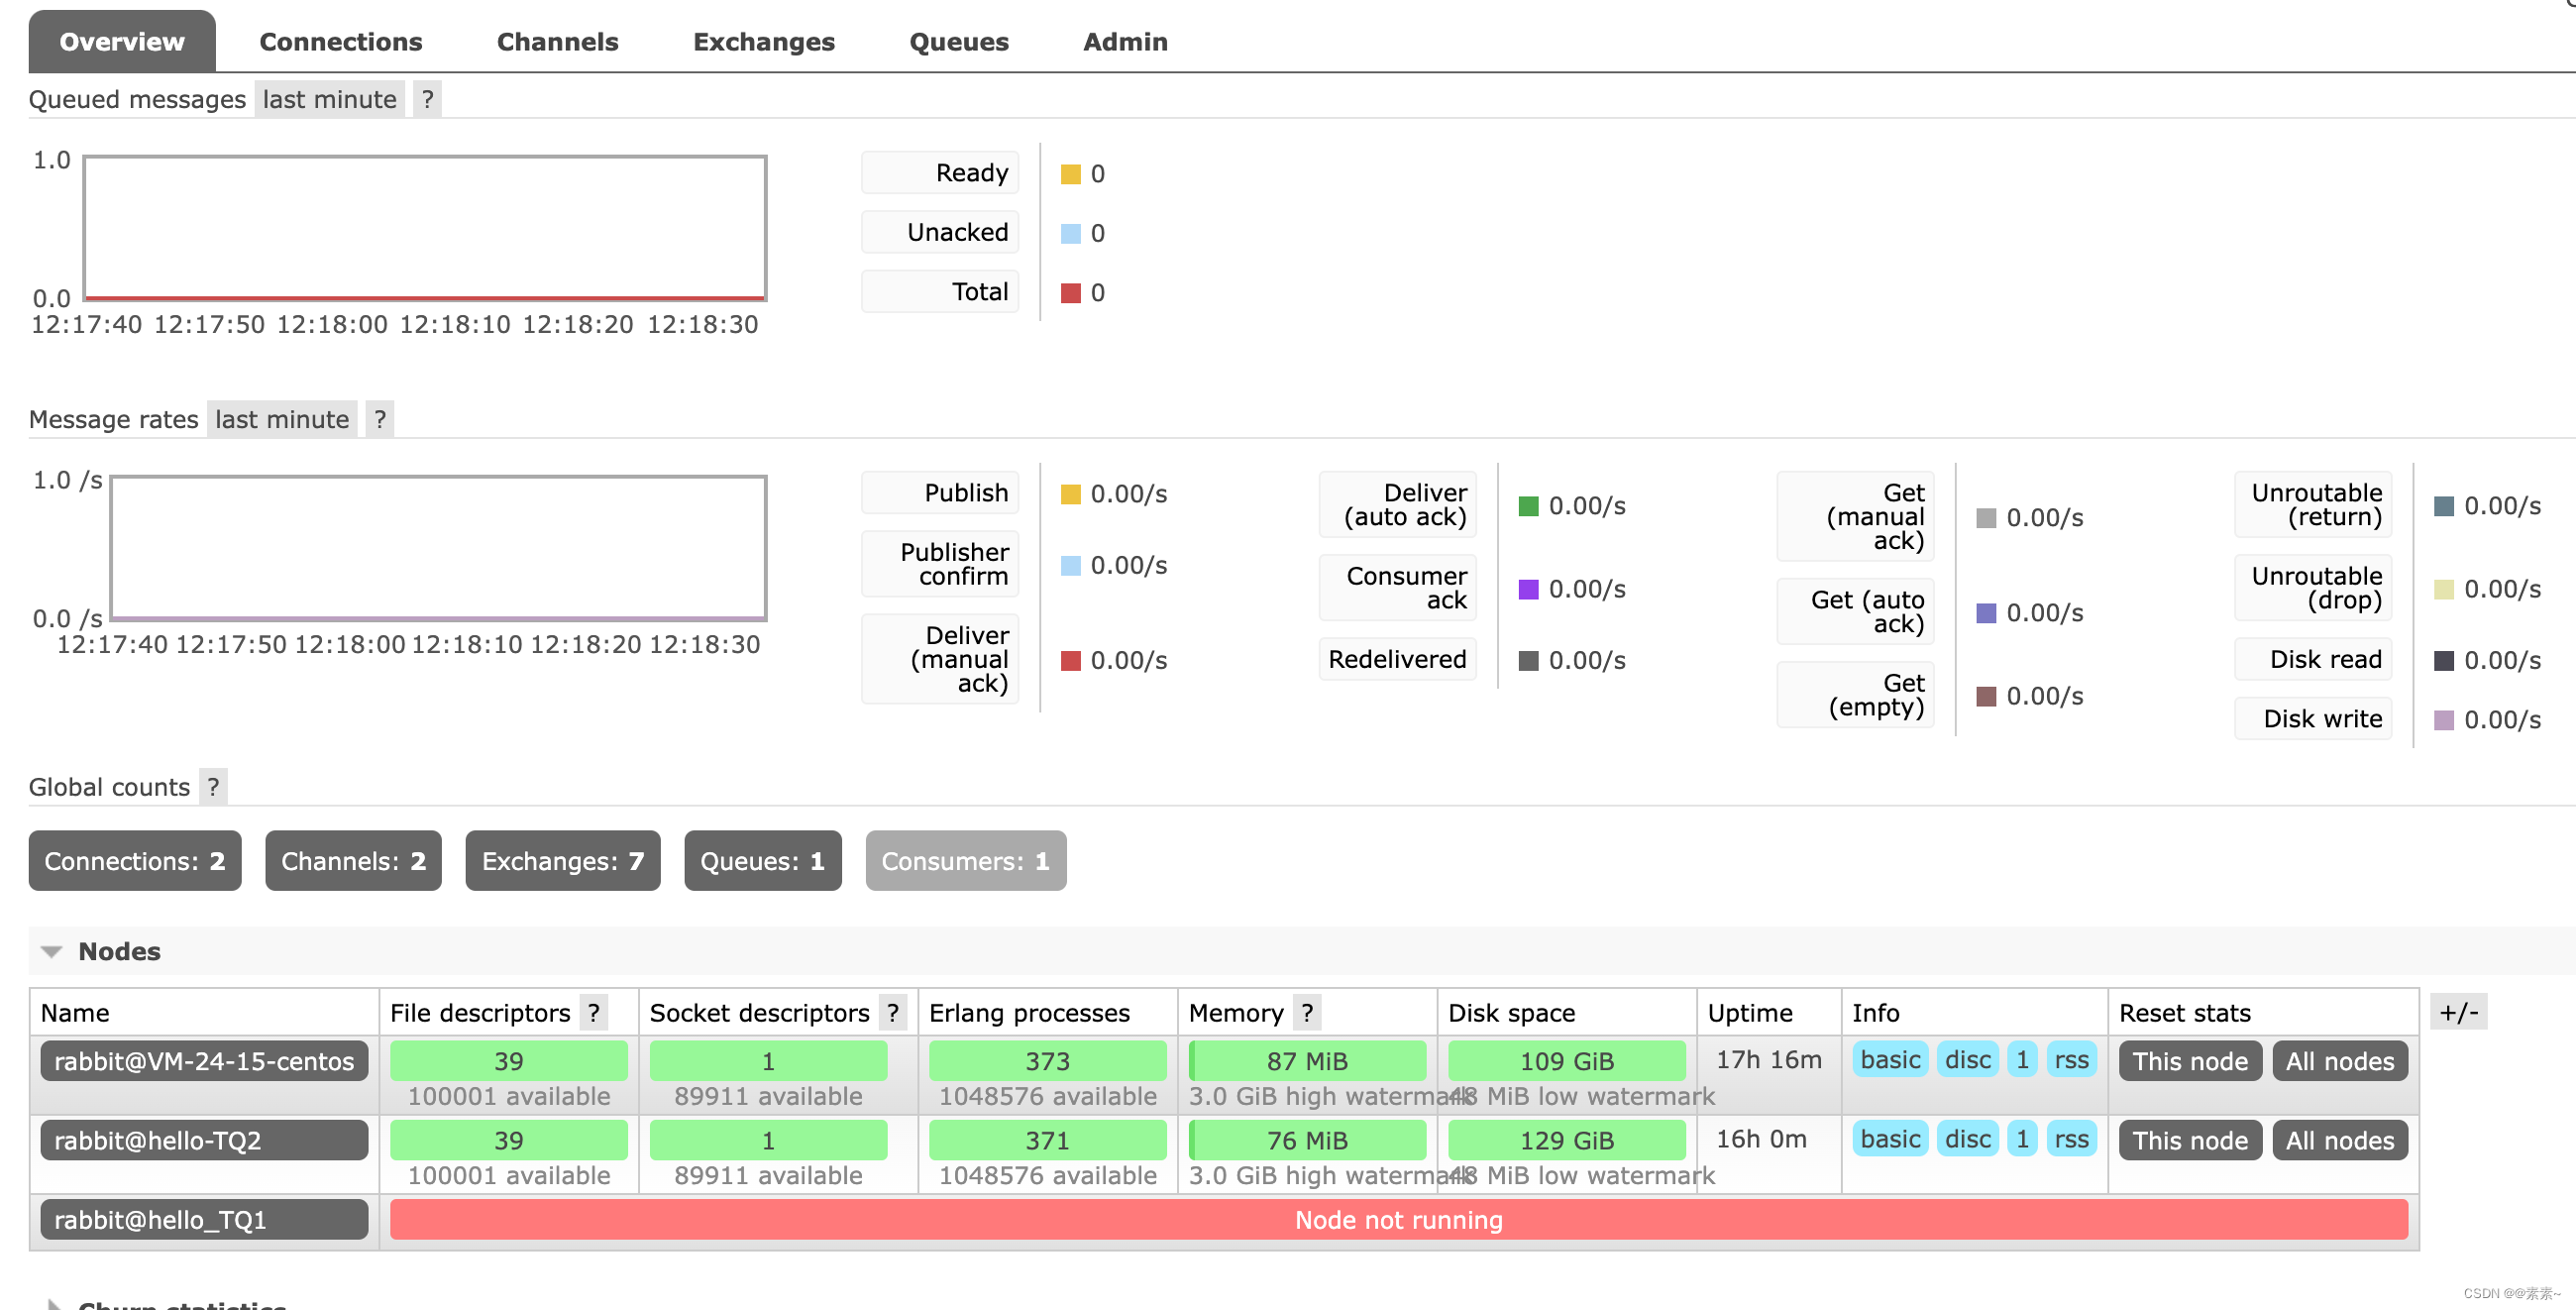Screen dimensions: 2576x1310
Task: Open the rabbit@VM-24-15-centos node link
Action: coord(204,1061)
